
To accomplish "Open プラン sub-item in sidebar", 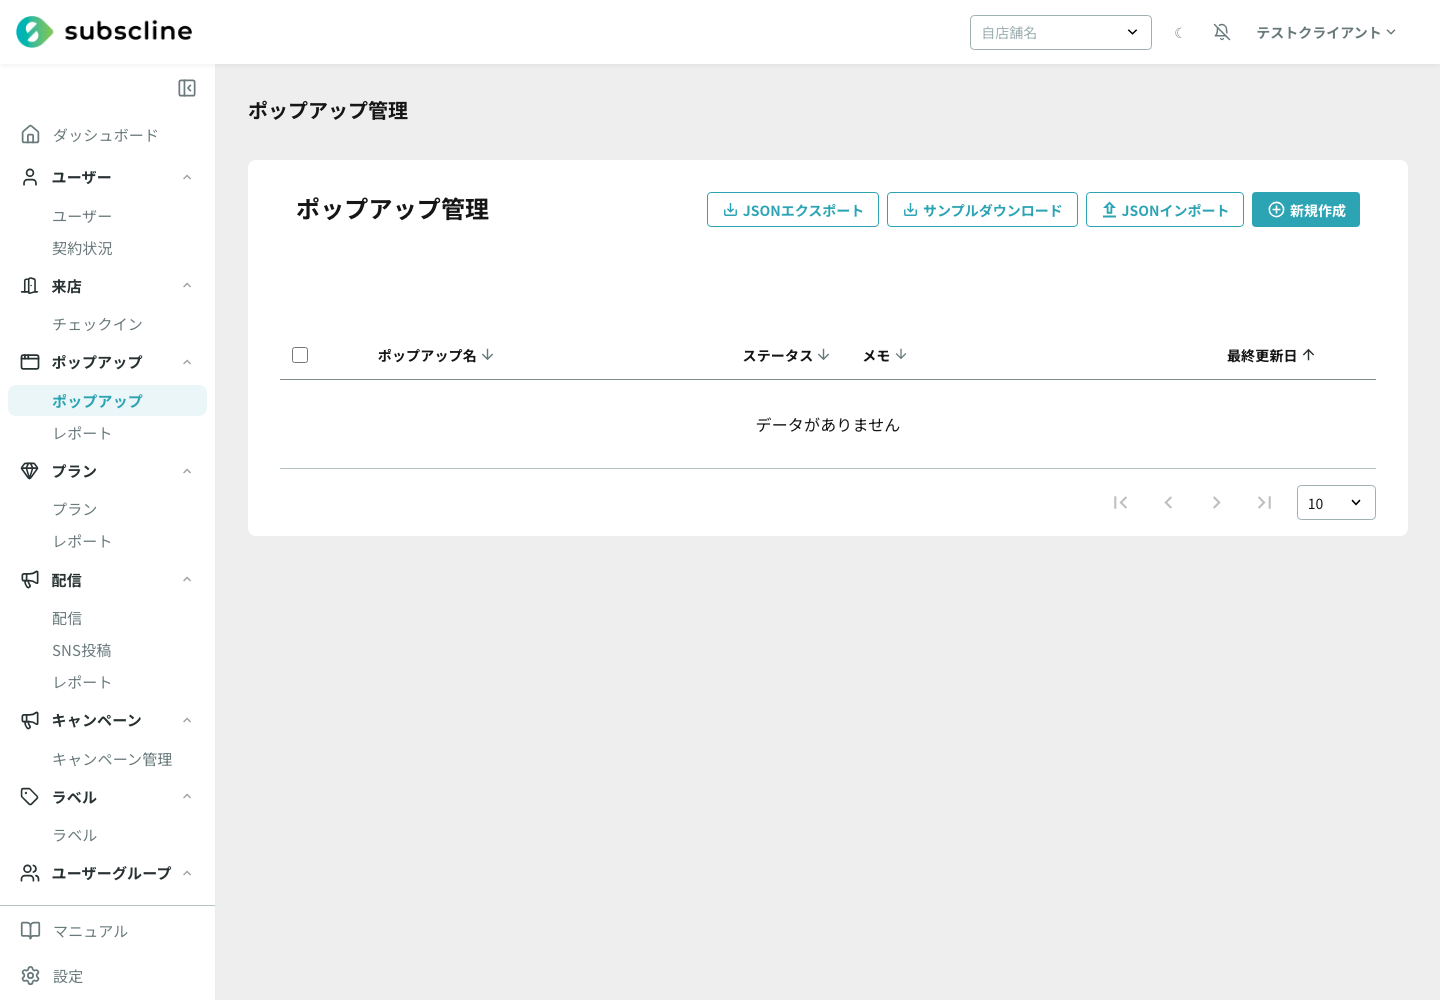I will (75, 509).
